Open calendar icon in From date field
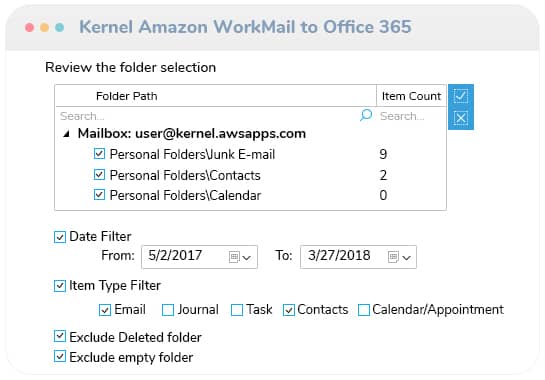This screenshot has height=380, width=545. tap(234, 257)
